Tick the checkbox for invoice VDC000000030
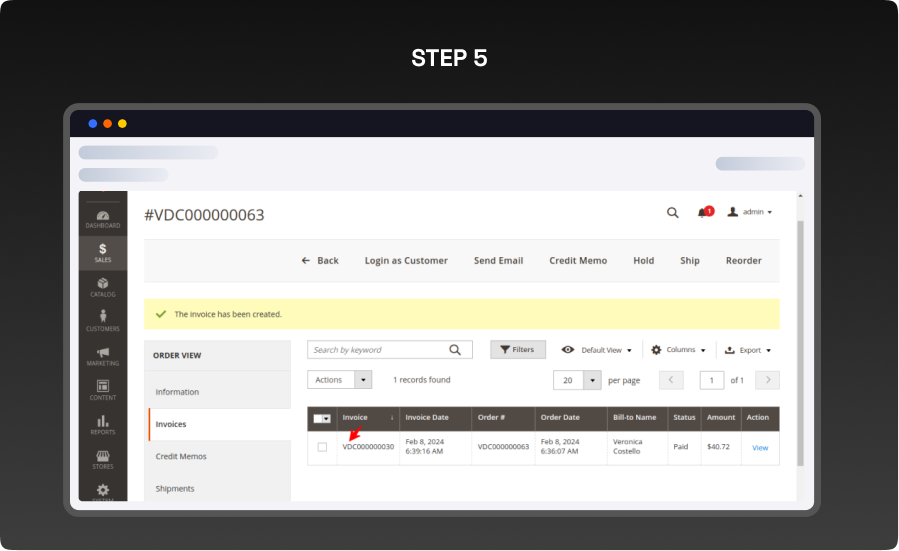Image resolution: width=899 pixels, height=551 pixels. [322, 447]
